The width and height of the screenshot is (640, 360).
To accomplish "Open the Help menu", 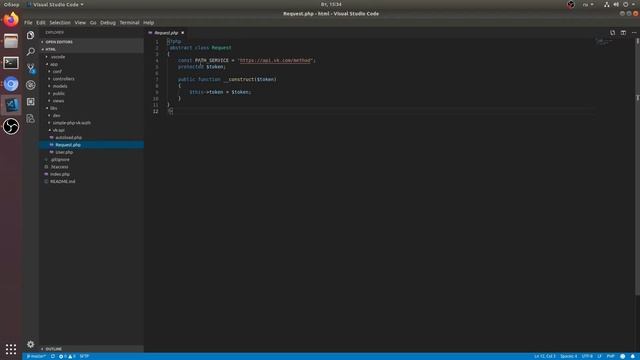I will [149, 23].
